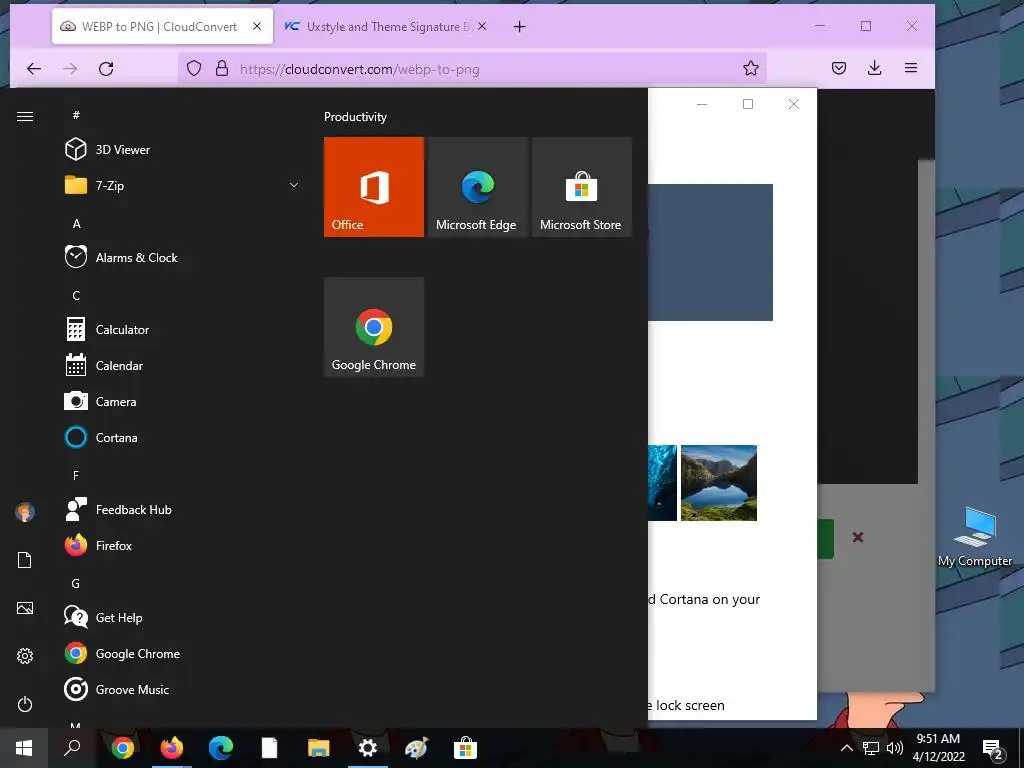
Task: Open Microsoft Store from the taskbar
Action: click(465, 748)
